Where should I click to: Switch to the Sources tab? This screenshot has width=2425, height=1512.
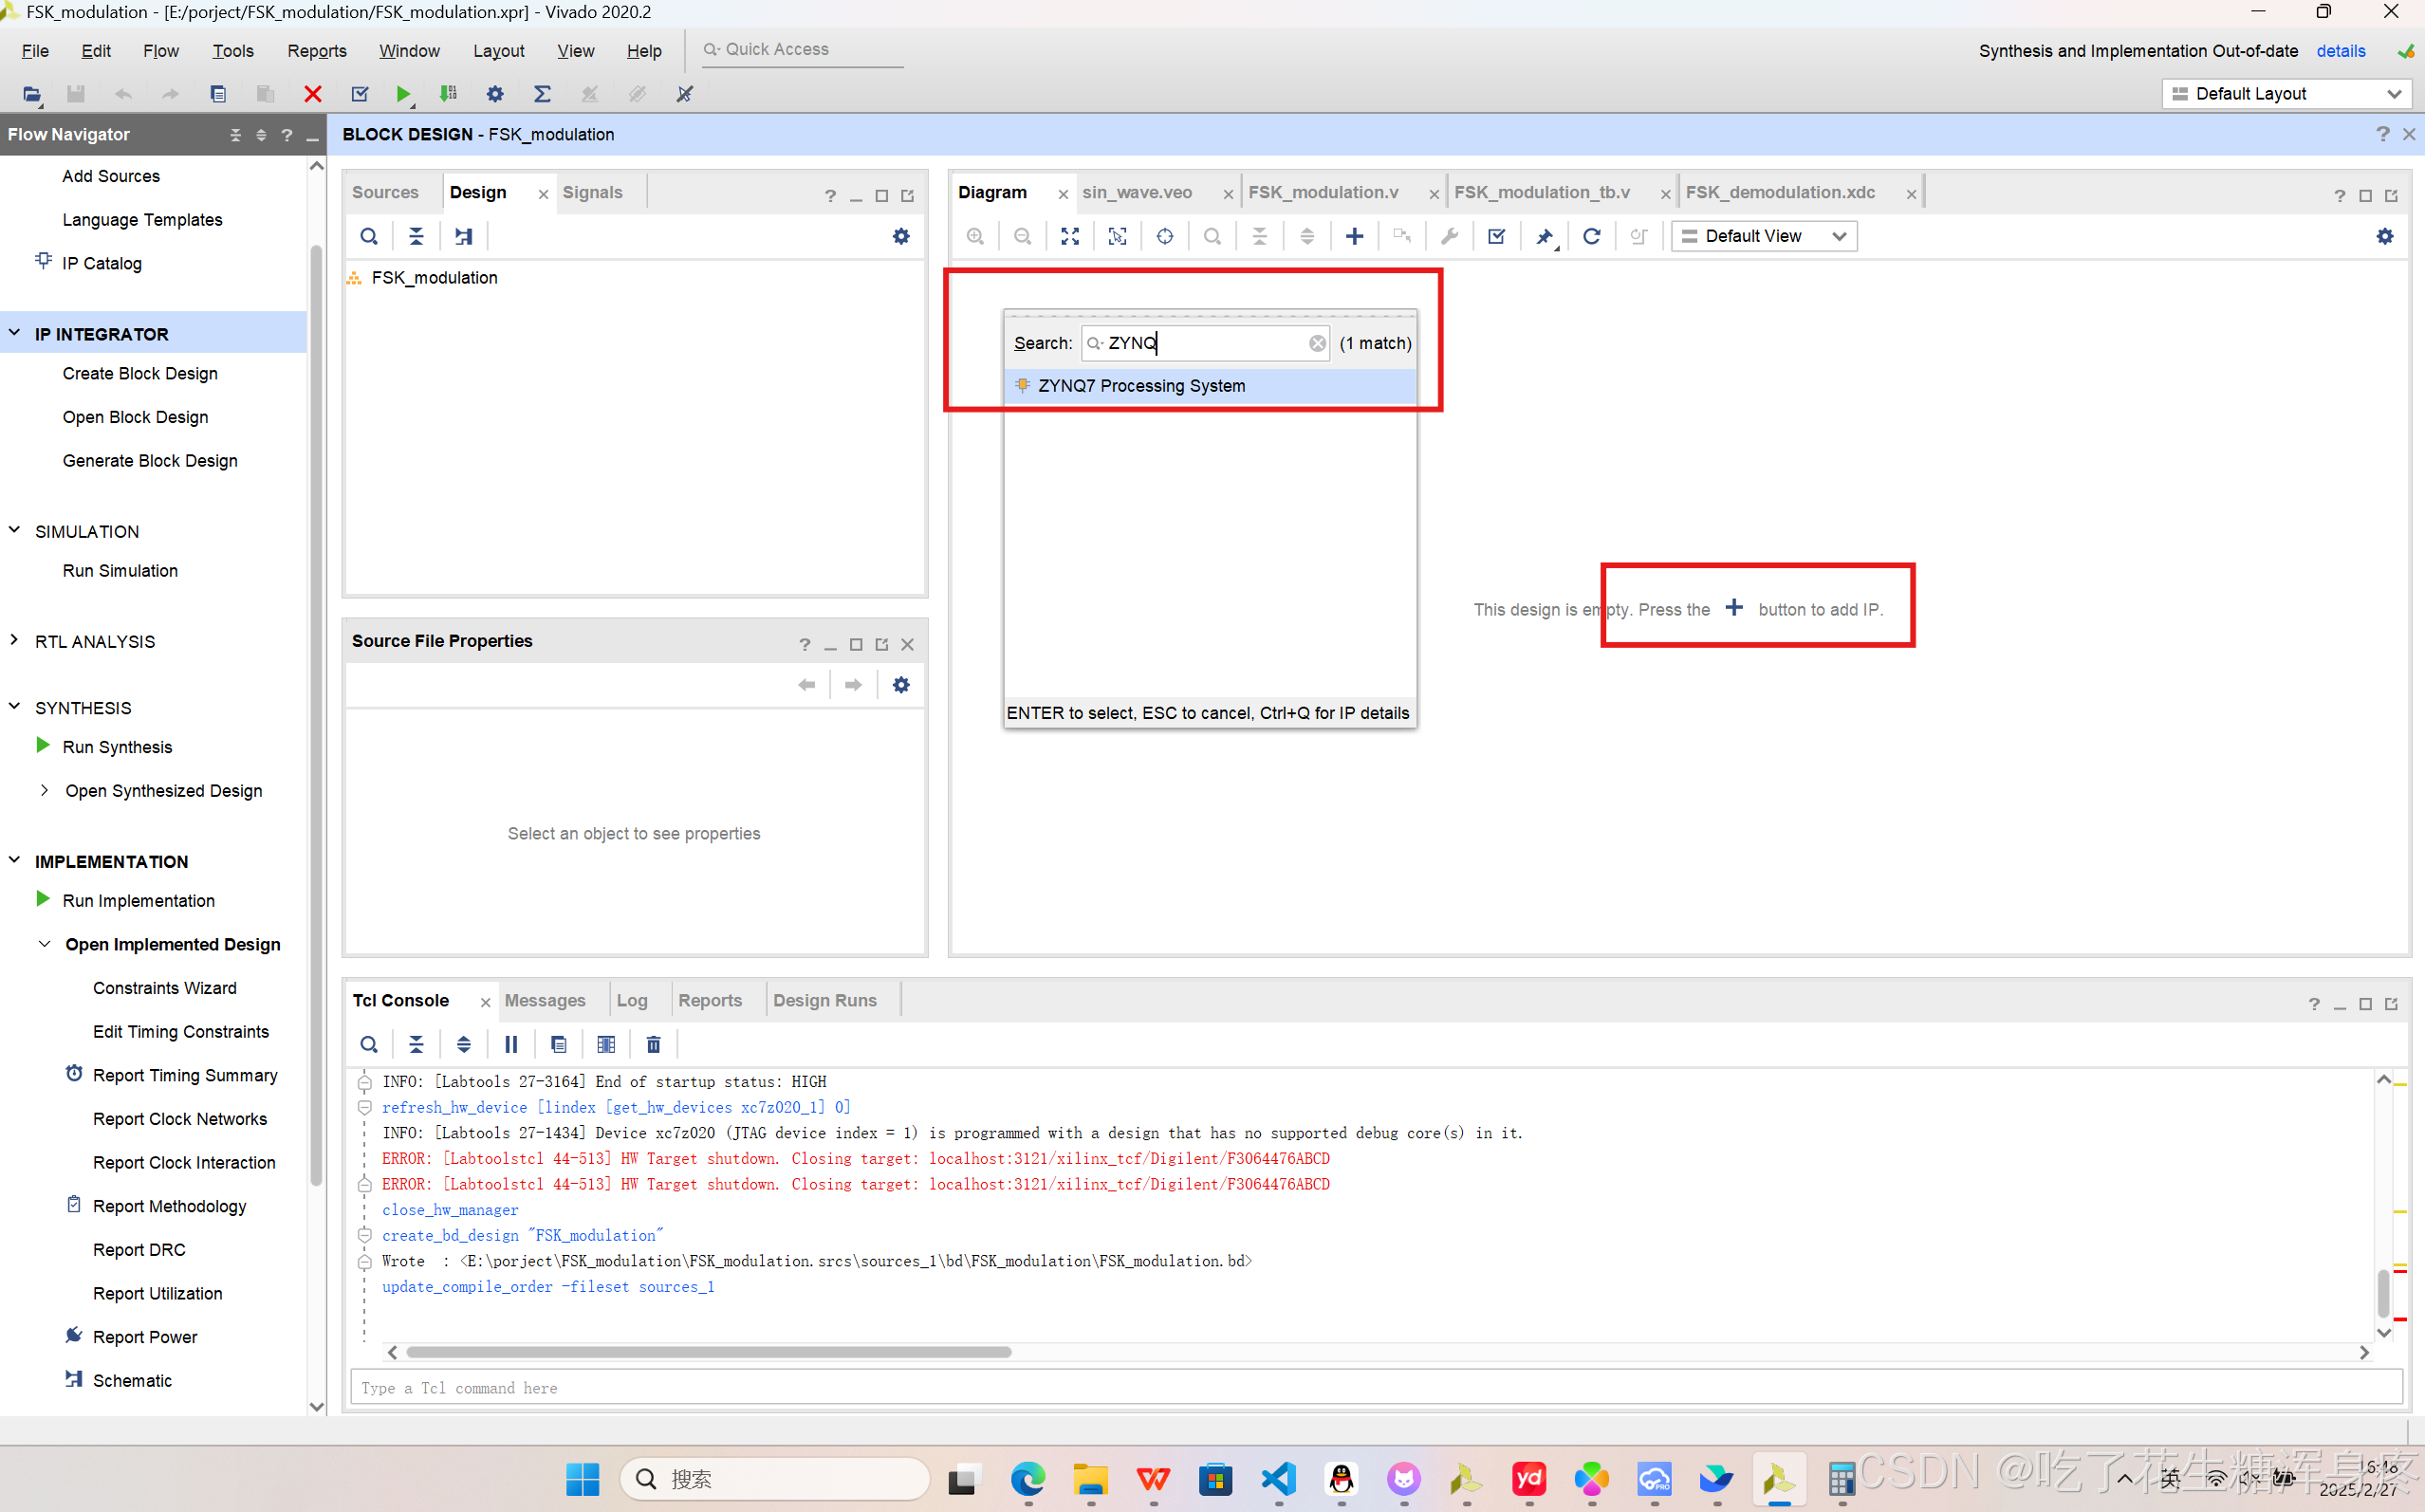(x=385, y=192)
